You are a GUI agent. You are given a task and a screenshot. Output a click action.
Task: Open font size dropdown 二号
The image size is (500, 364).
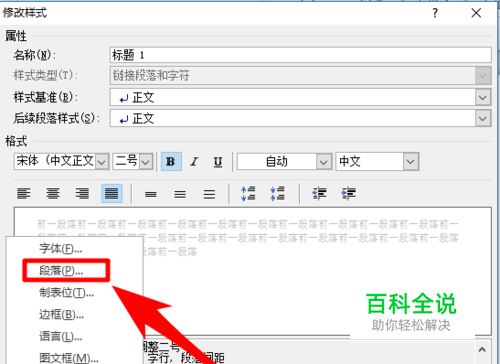click(146, 162)
